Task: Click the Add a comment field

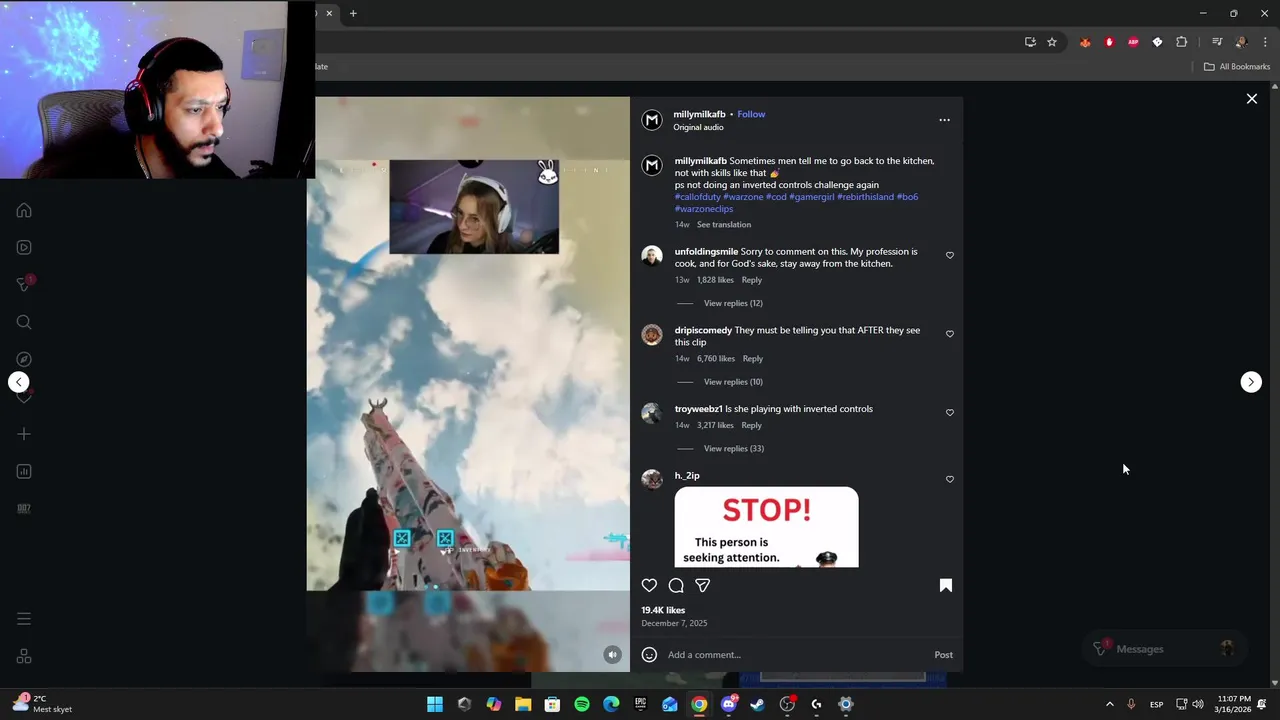Action: click(795, 655)
